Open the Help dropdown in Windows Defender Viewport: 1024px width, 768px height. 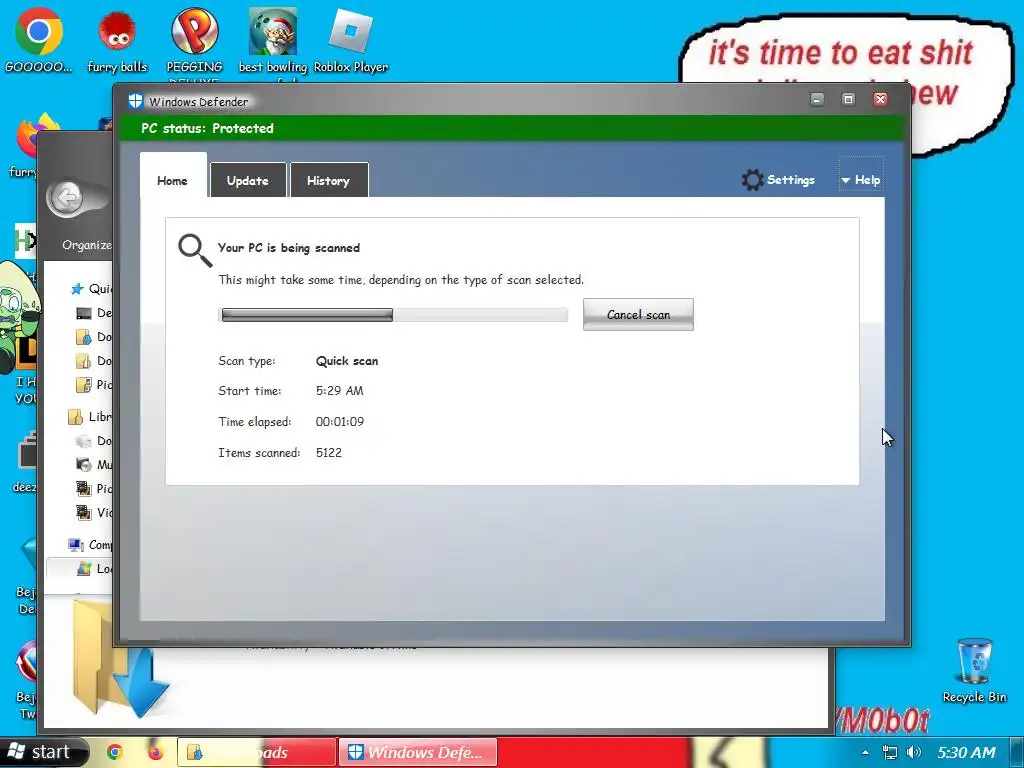(861, 180)
